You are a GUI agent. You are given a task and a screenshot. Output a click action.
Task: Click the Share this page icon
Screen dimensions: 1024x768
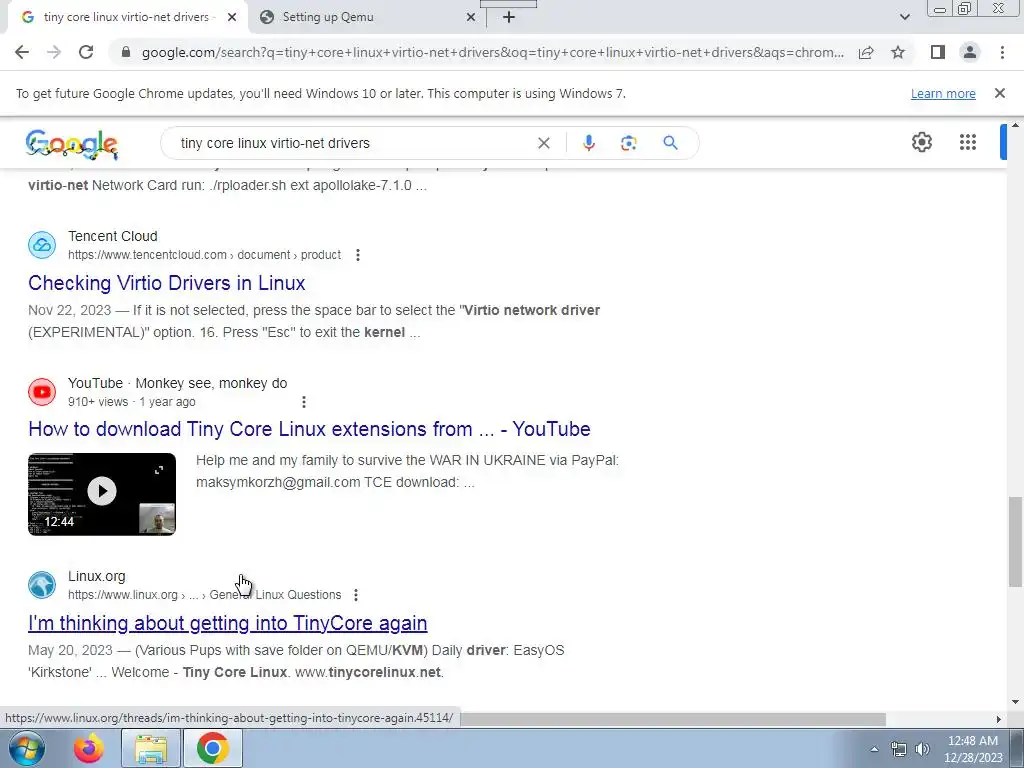(x=866, y=52)
